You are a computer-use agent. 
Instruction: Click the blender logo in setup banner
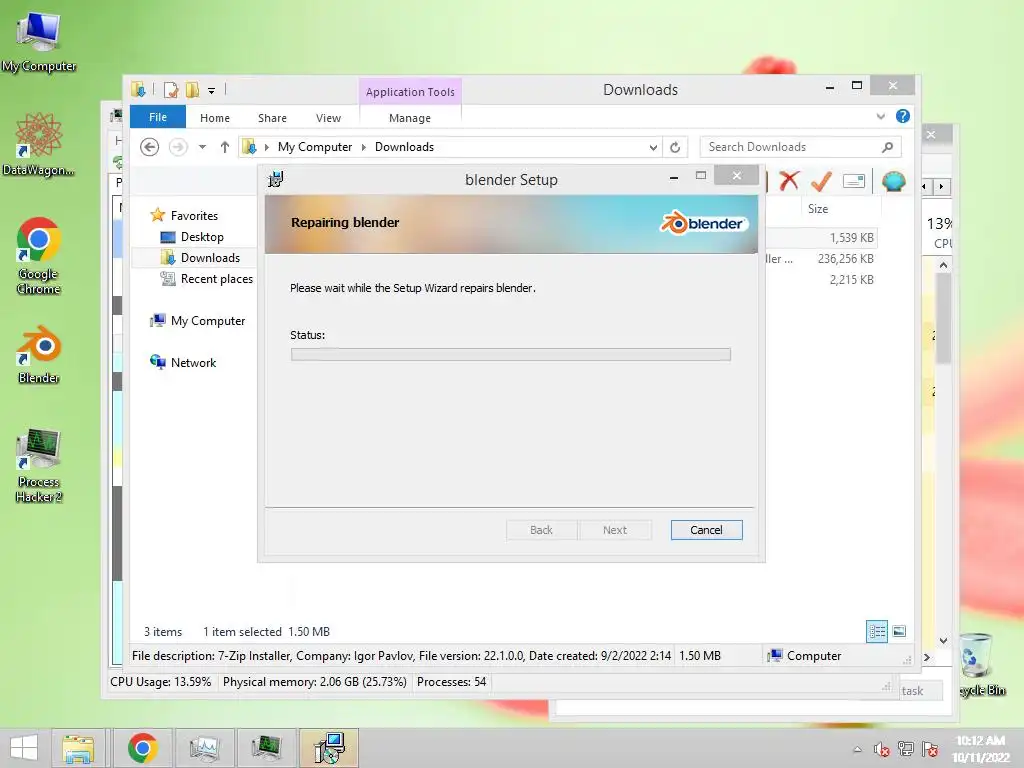click(x=703, y=223)
